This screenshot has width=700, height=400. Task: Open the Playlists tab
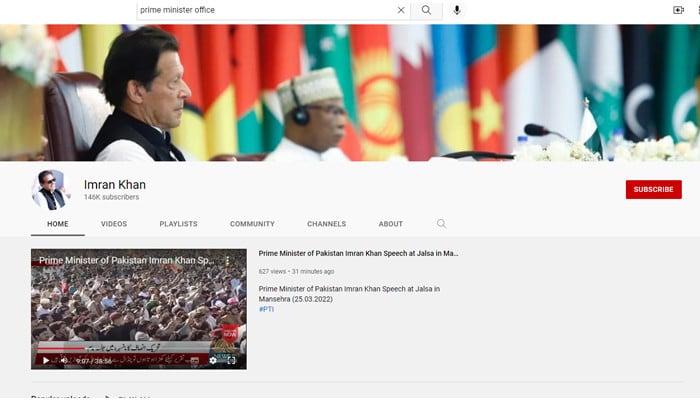pos(179,224)
